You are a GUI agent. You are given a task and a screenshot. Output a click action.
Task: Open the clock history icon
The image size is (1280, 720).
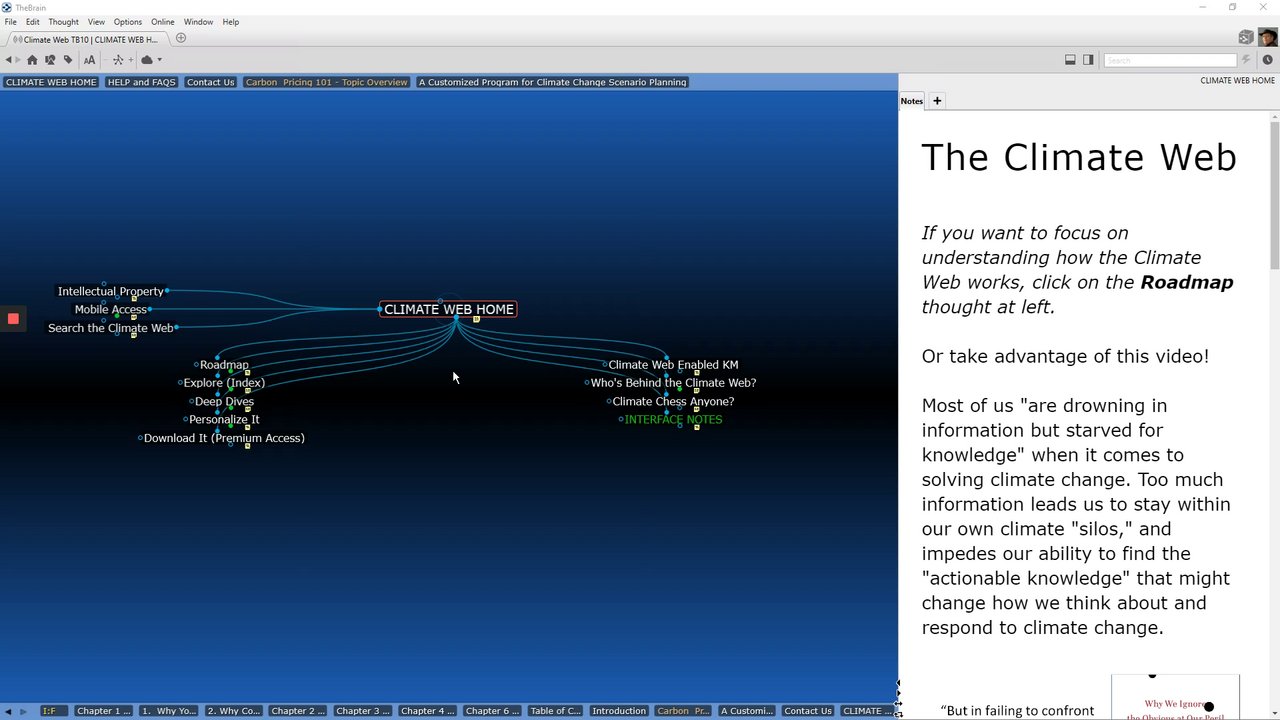tap(1267, 60)
